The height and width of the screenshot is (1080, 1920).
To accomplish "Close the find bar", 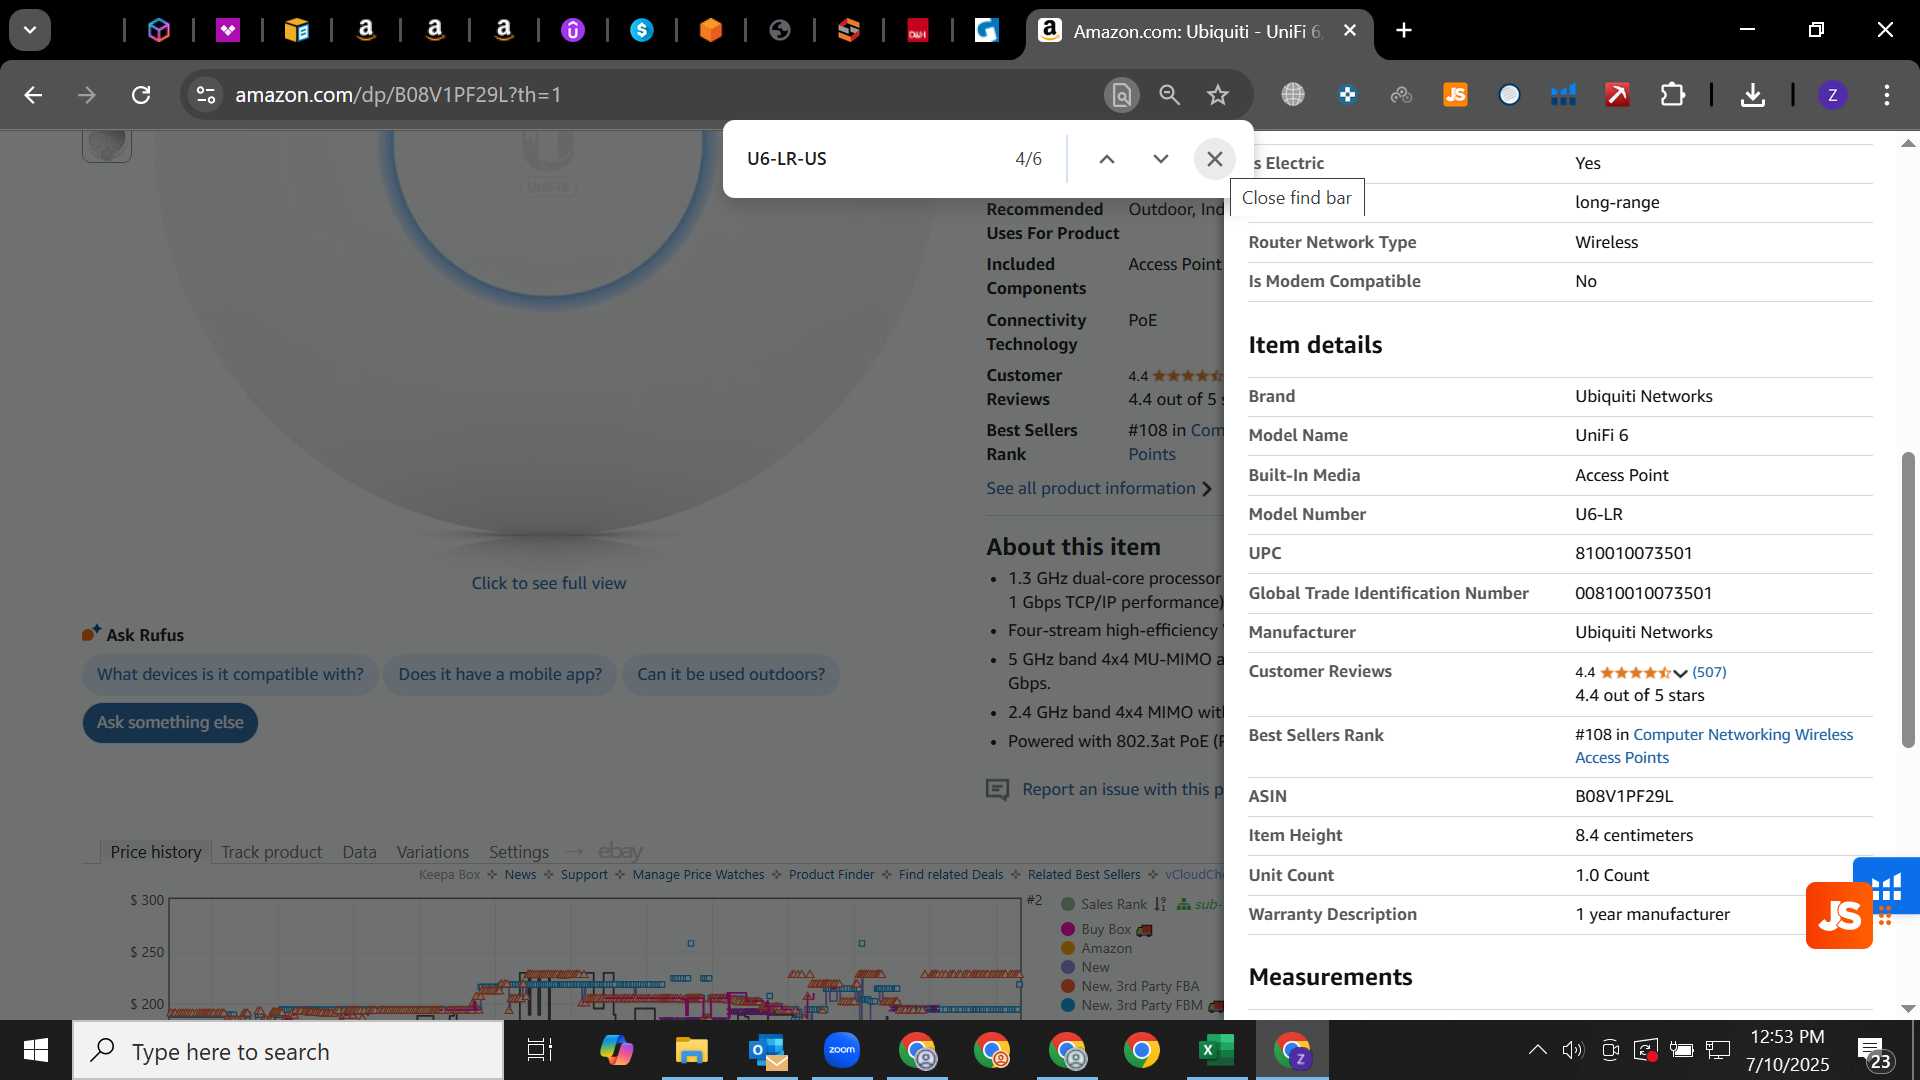I will point(1214,159).
